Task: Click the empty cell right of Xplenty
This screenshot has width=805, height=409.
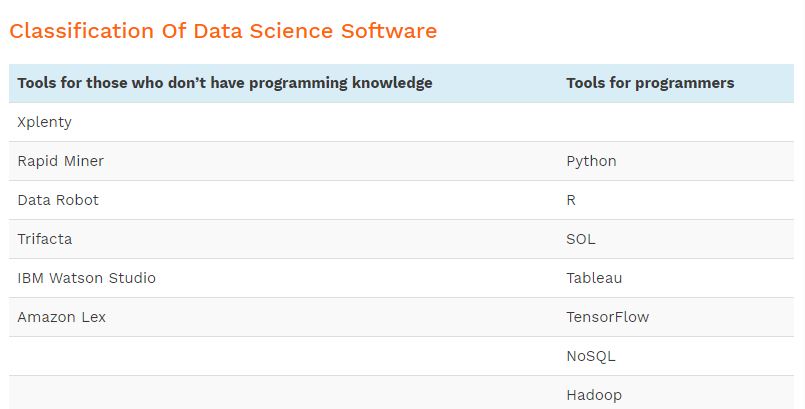Action: tap(675, 122)
